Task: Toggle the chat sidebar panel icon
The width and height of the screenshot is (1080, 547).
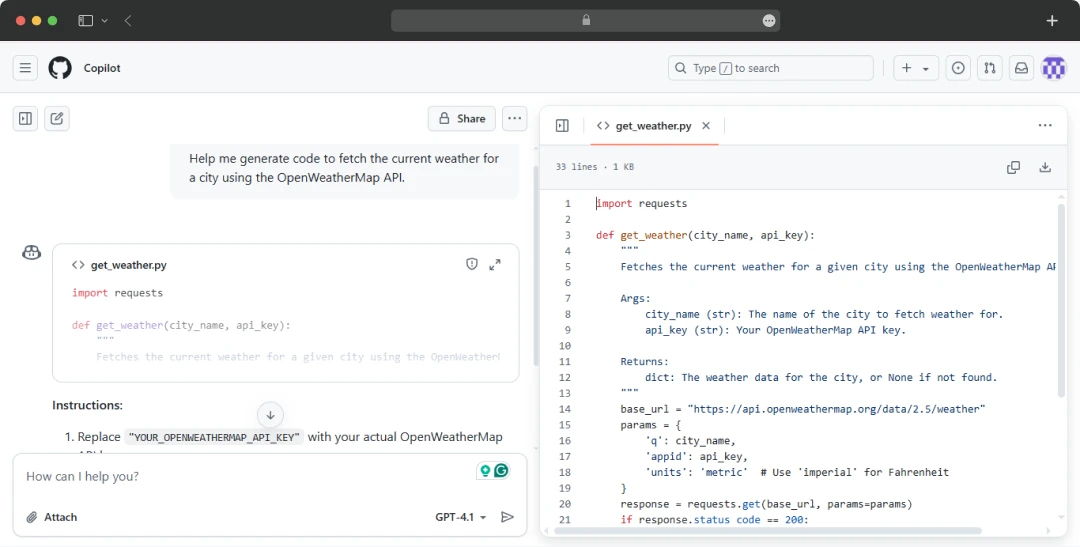Action: pyautogui.click(x=25, y=118)
